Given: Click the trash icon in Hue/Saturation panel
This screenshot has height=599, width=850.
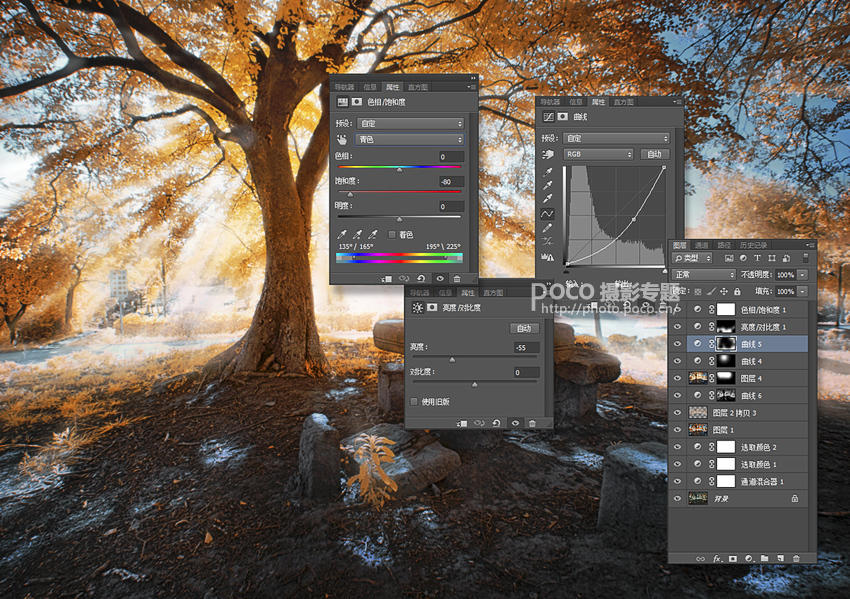Looking at the screenshot, I should (456, 279).
